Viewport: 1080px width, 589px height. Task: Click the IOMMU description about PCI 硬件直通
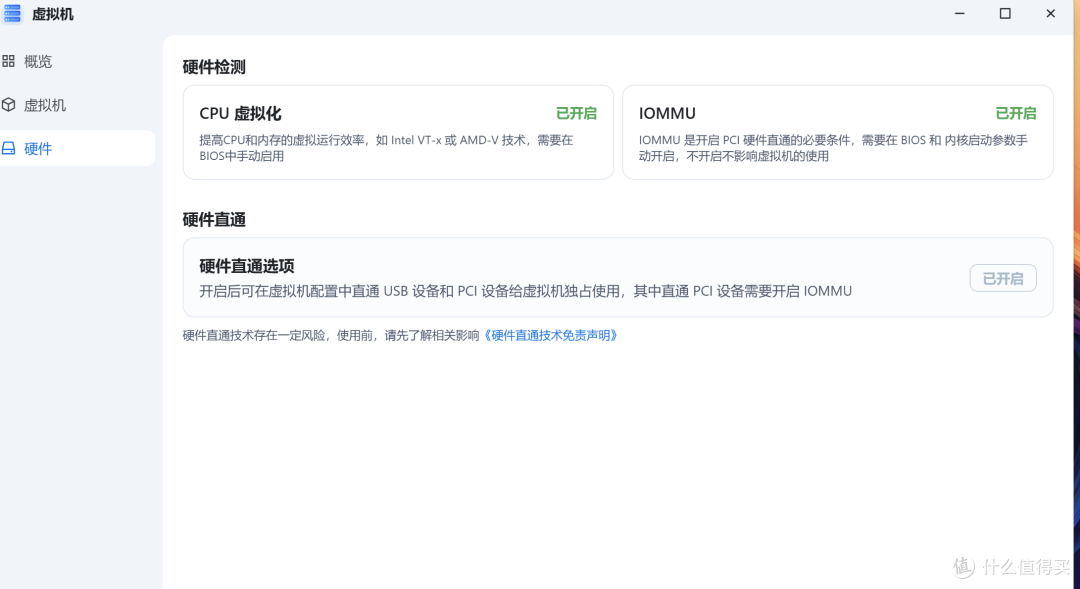(x=833, y=148)
